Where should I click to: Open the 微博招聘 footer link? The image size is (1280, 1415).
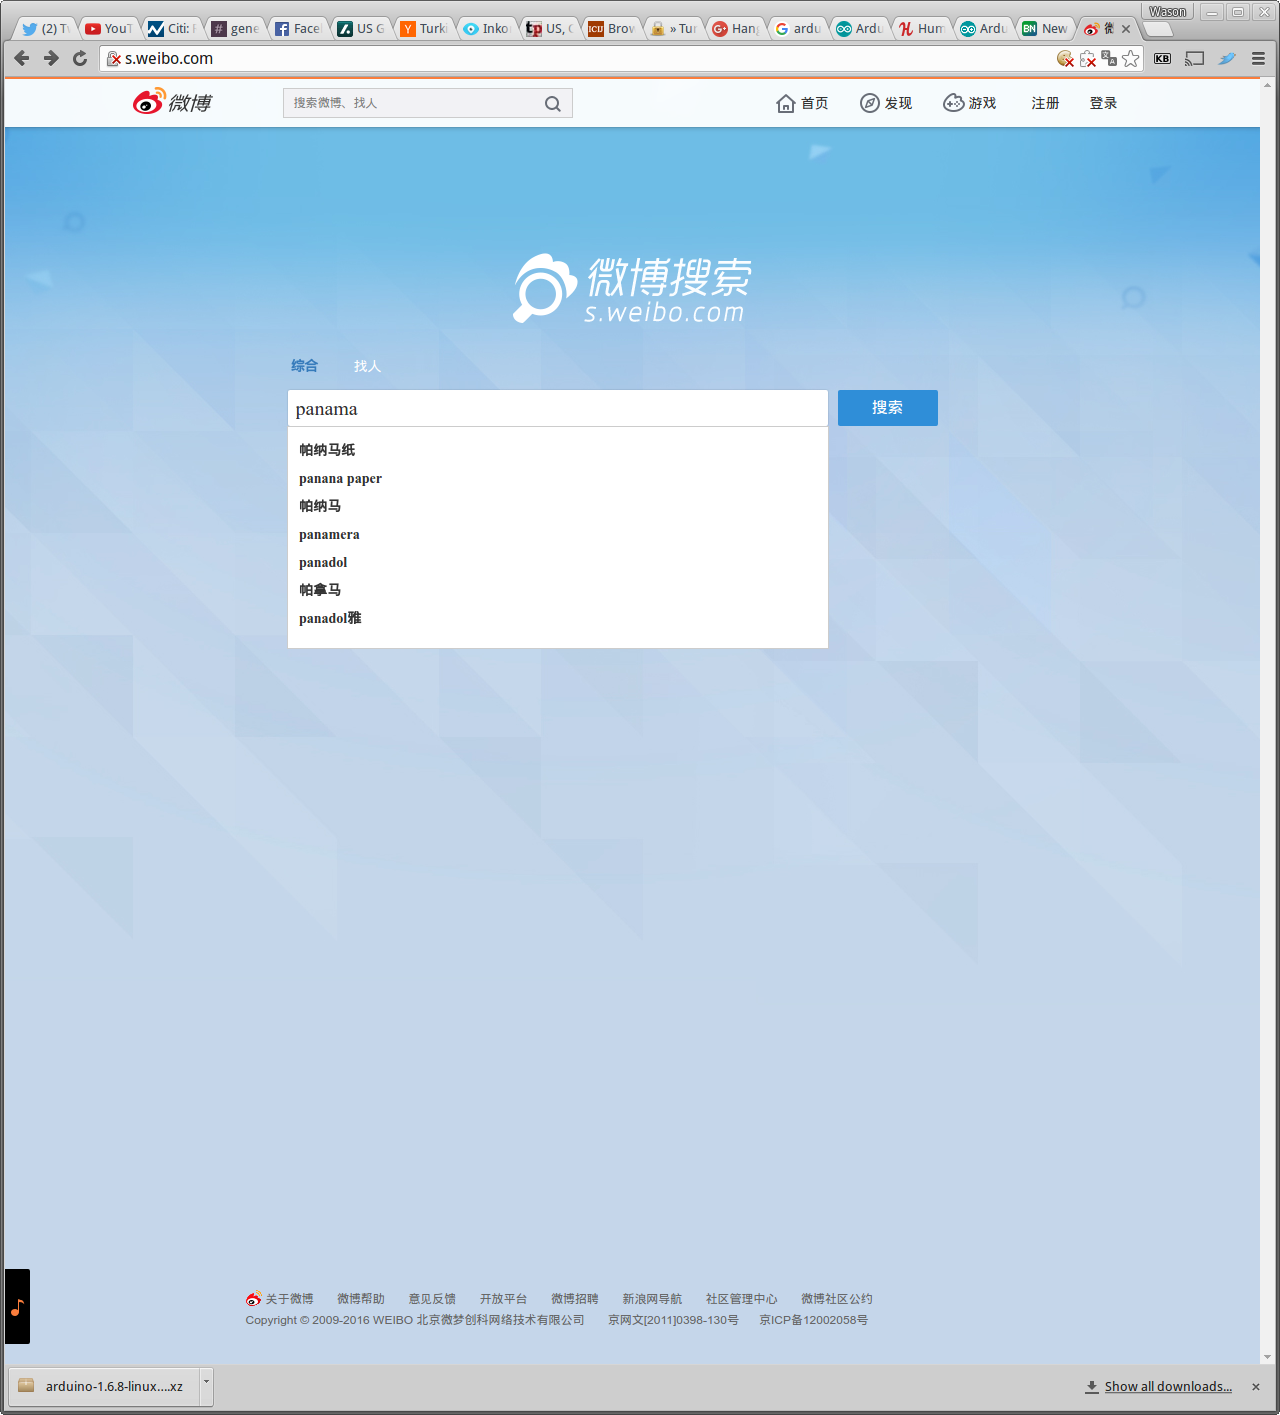pyautogui.click(x=575, y=1299)
